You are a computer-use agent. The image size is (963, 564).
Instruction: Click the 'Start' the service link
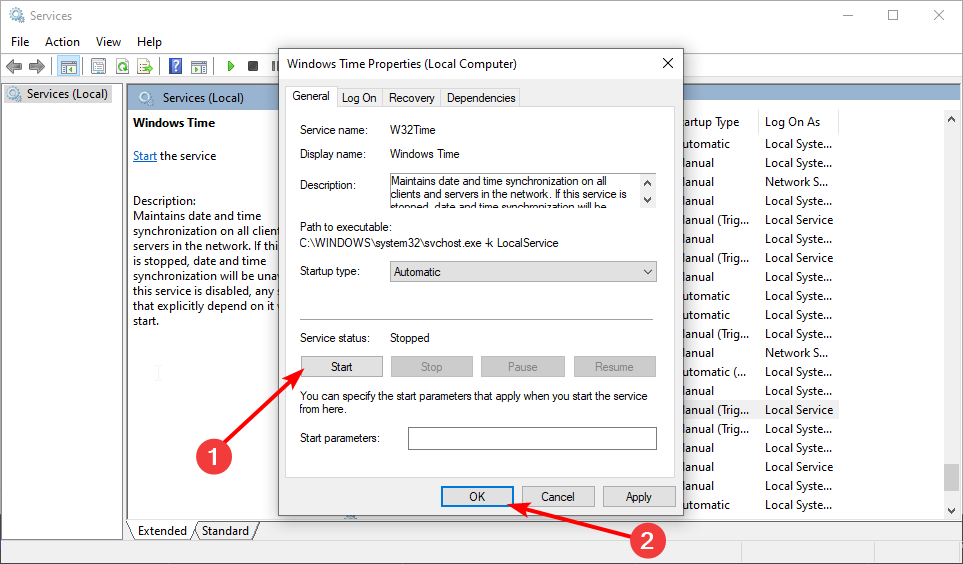[145, 155]
